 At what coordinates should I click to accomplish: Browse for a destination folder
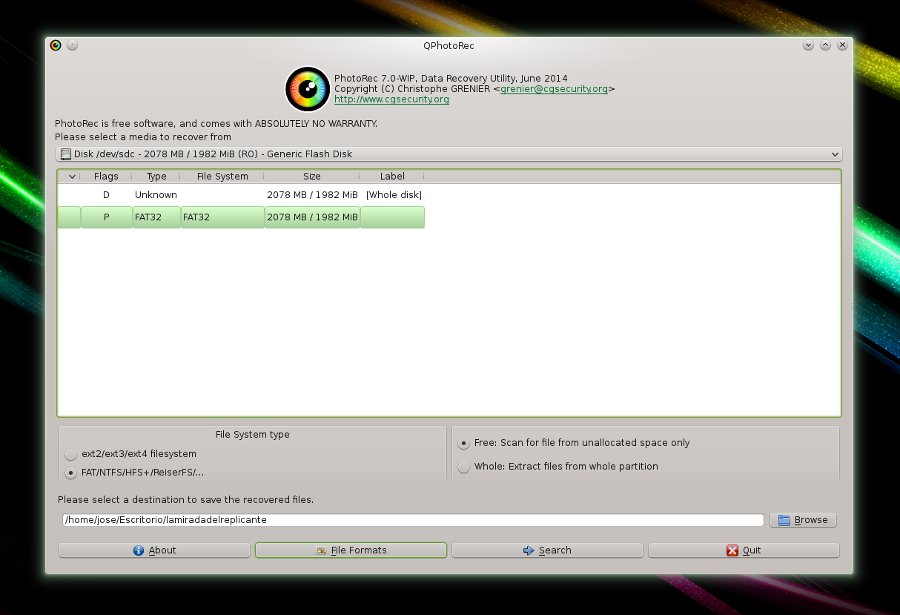click(803, 520)
